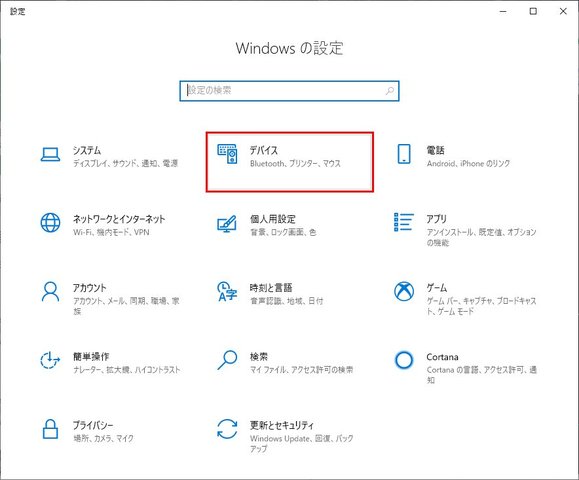Go to ネットワークとインターネット title
Screen dimensions: 579x480
click(119, 219)
